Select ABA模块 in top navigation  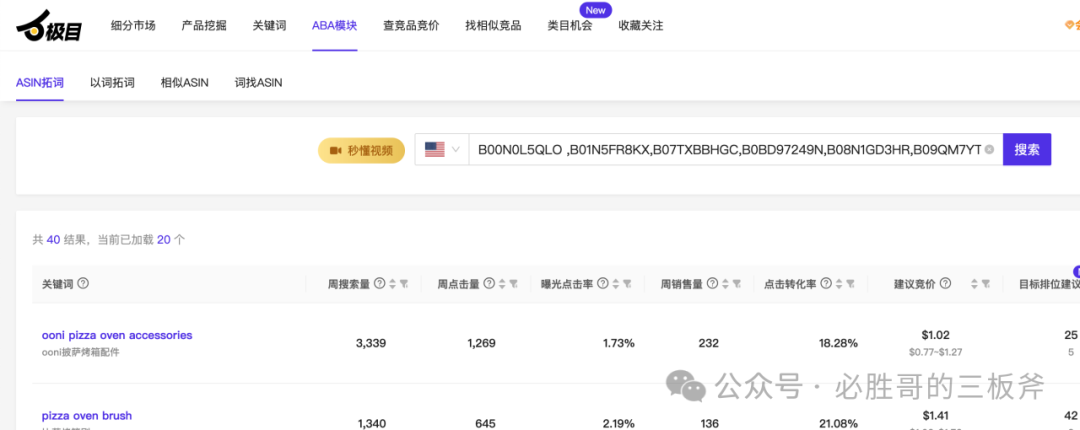(x=335, y=26)
